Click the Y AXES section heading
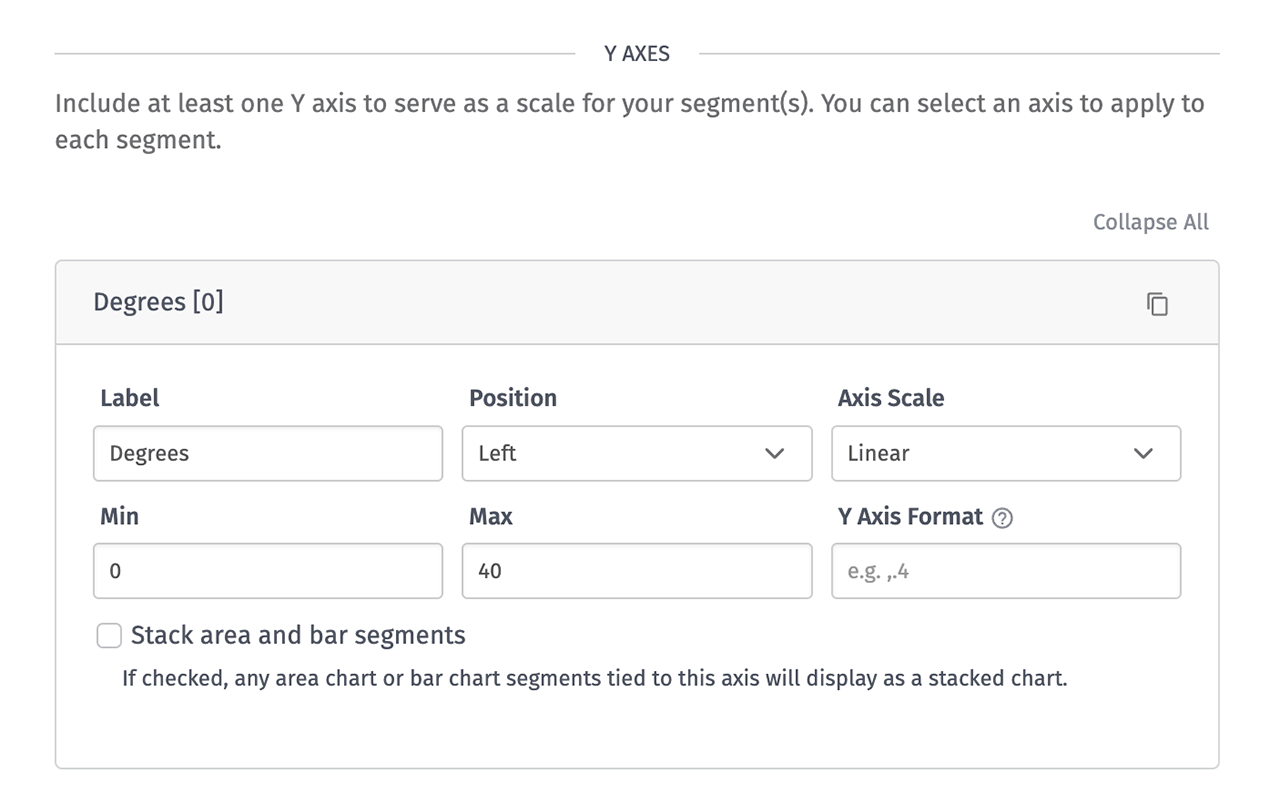This screenshot has height=794, width=1280. (x=637, y=54)
